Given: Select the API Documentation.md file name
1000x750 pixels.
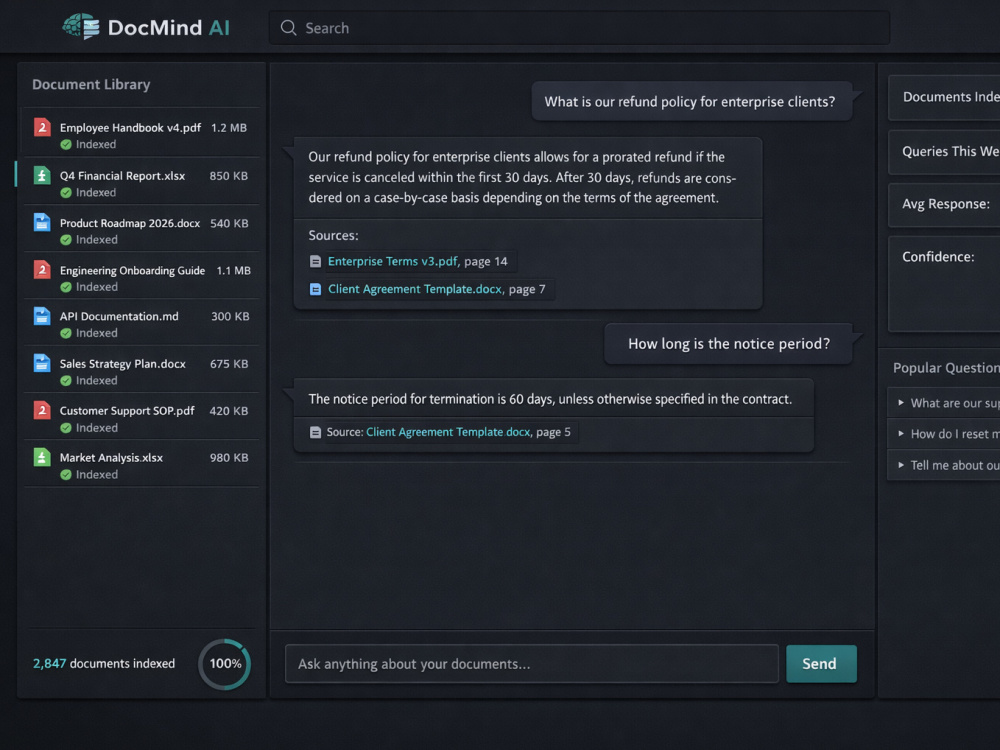Looking at the screenshot, I should point(119,316).
